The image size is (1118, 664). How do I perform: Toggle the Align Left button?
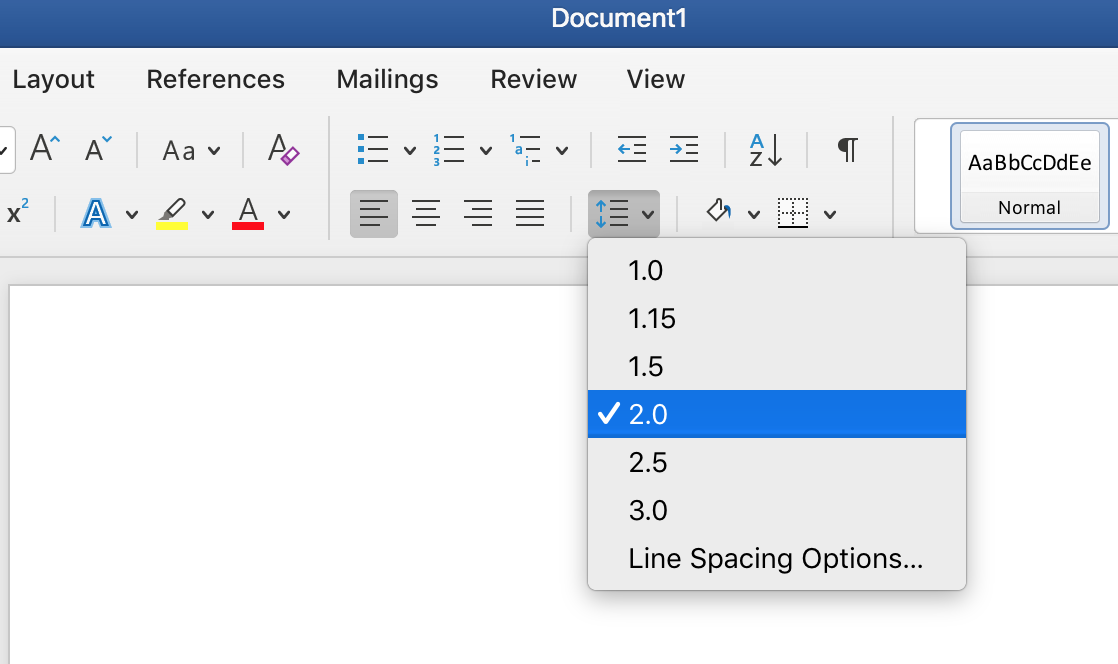click(374, 213)
